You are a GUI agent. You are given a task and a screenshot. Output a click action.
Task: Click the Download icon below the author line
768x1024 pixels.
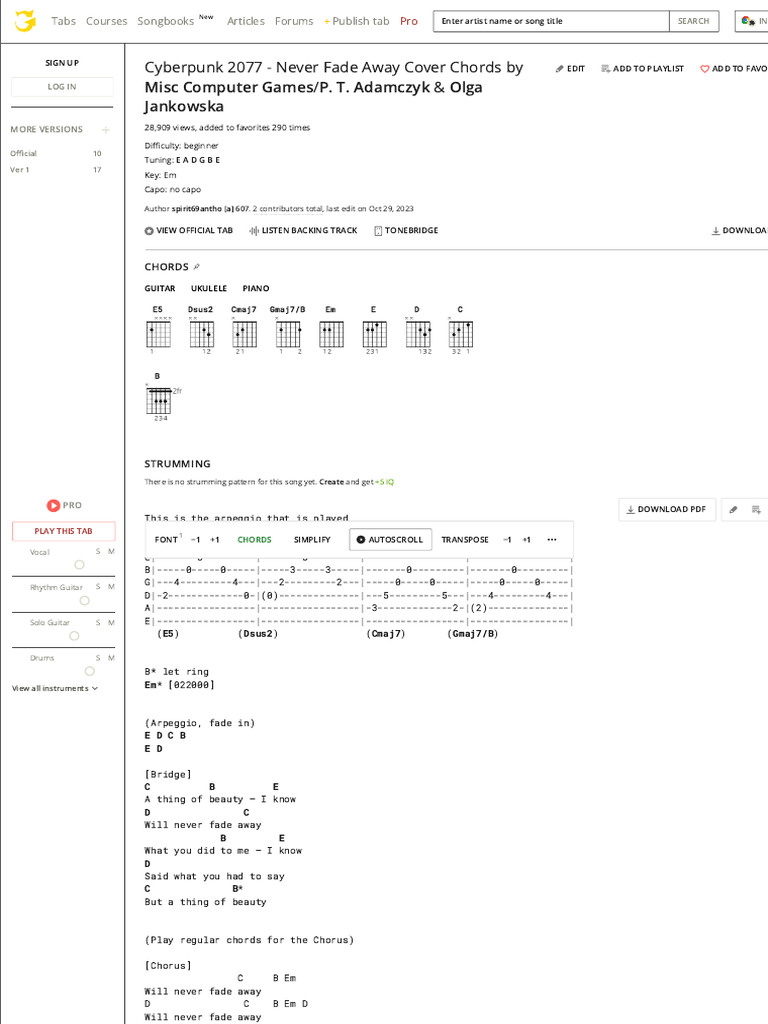point(715,231)
